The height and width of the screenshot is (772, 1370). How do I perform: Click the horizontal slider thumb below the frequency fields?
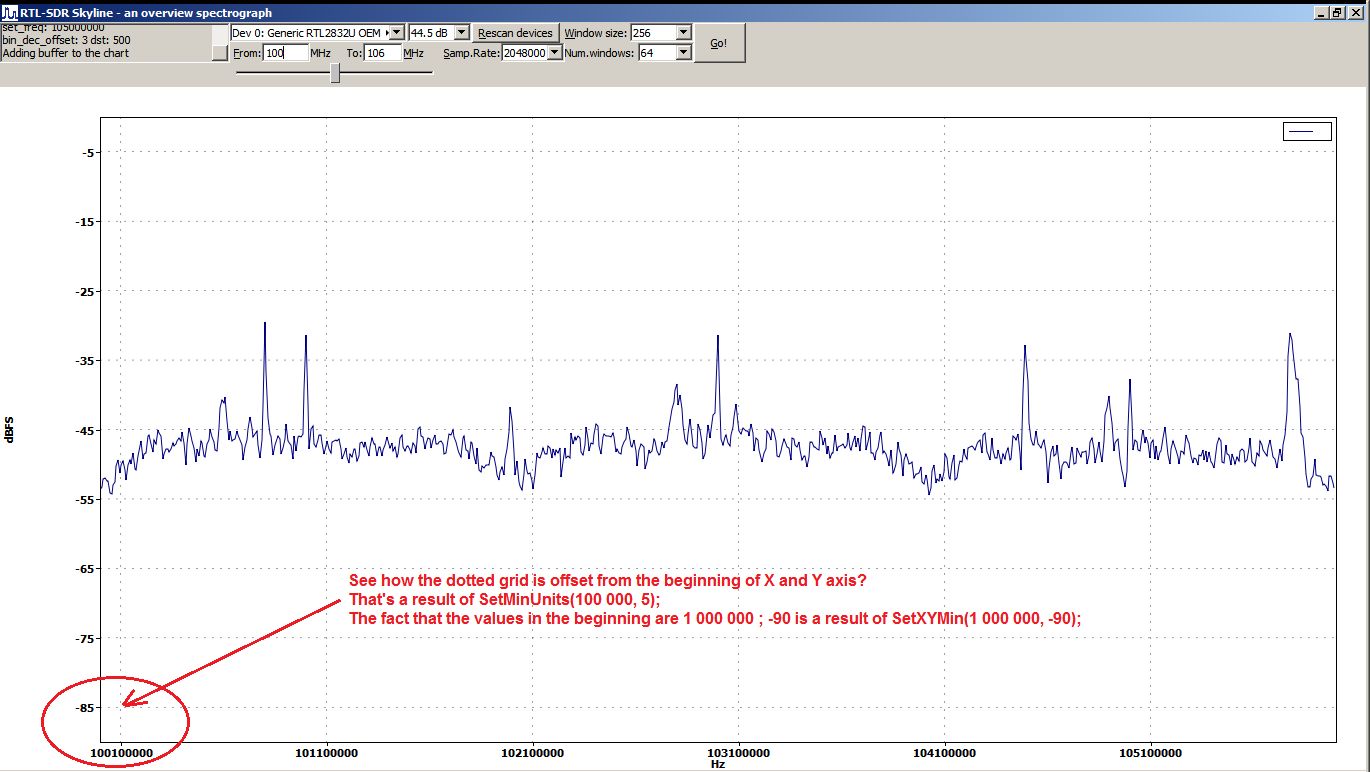tap(335, 73)
